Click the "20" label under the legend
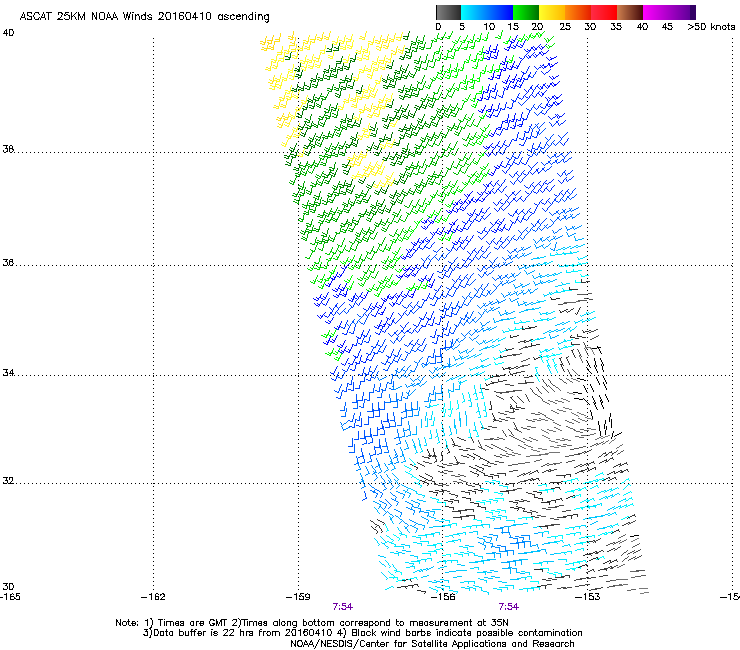Image resolution: width=740 pixels, height=650 pixels. [x=538, y=27]
